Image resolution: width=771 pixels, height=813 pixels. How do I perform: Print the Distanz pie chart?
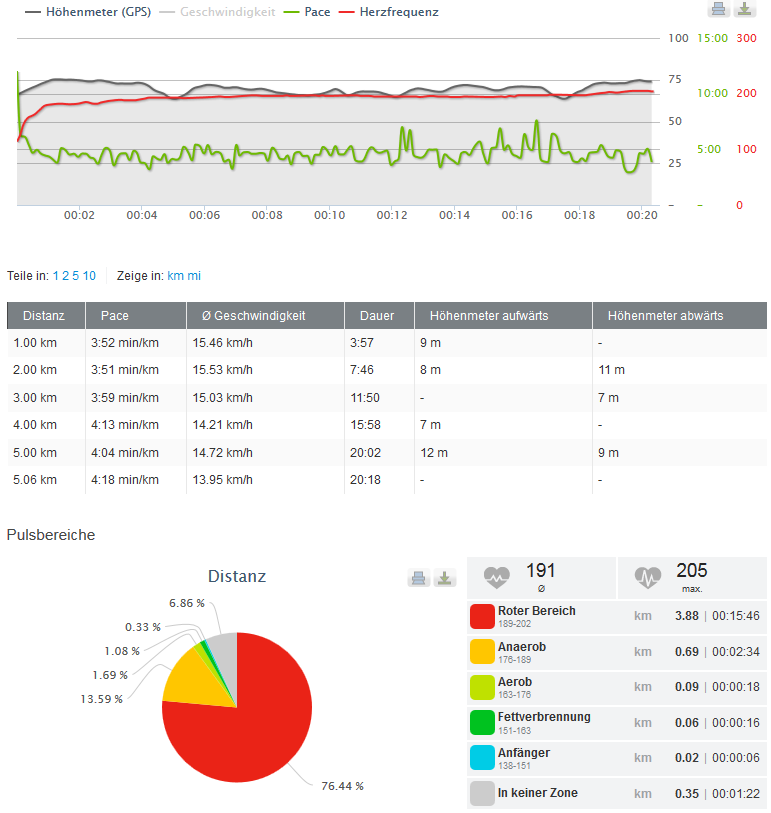tap(419, 578)
